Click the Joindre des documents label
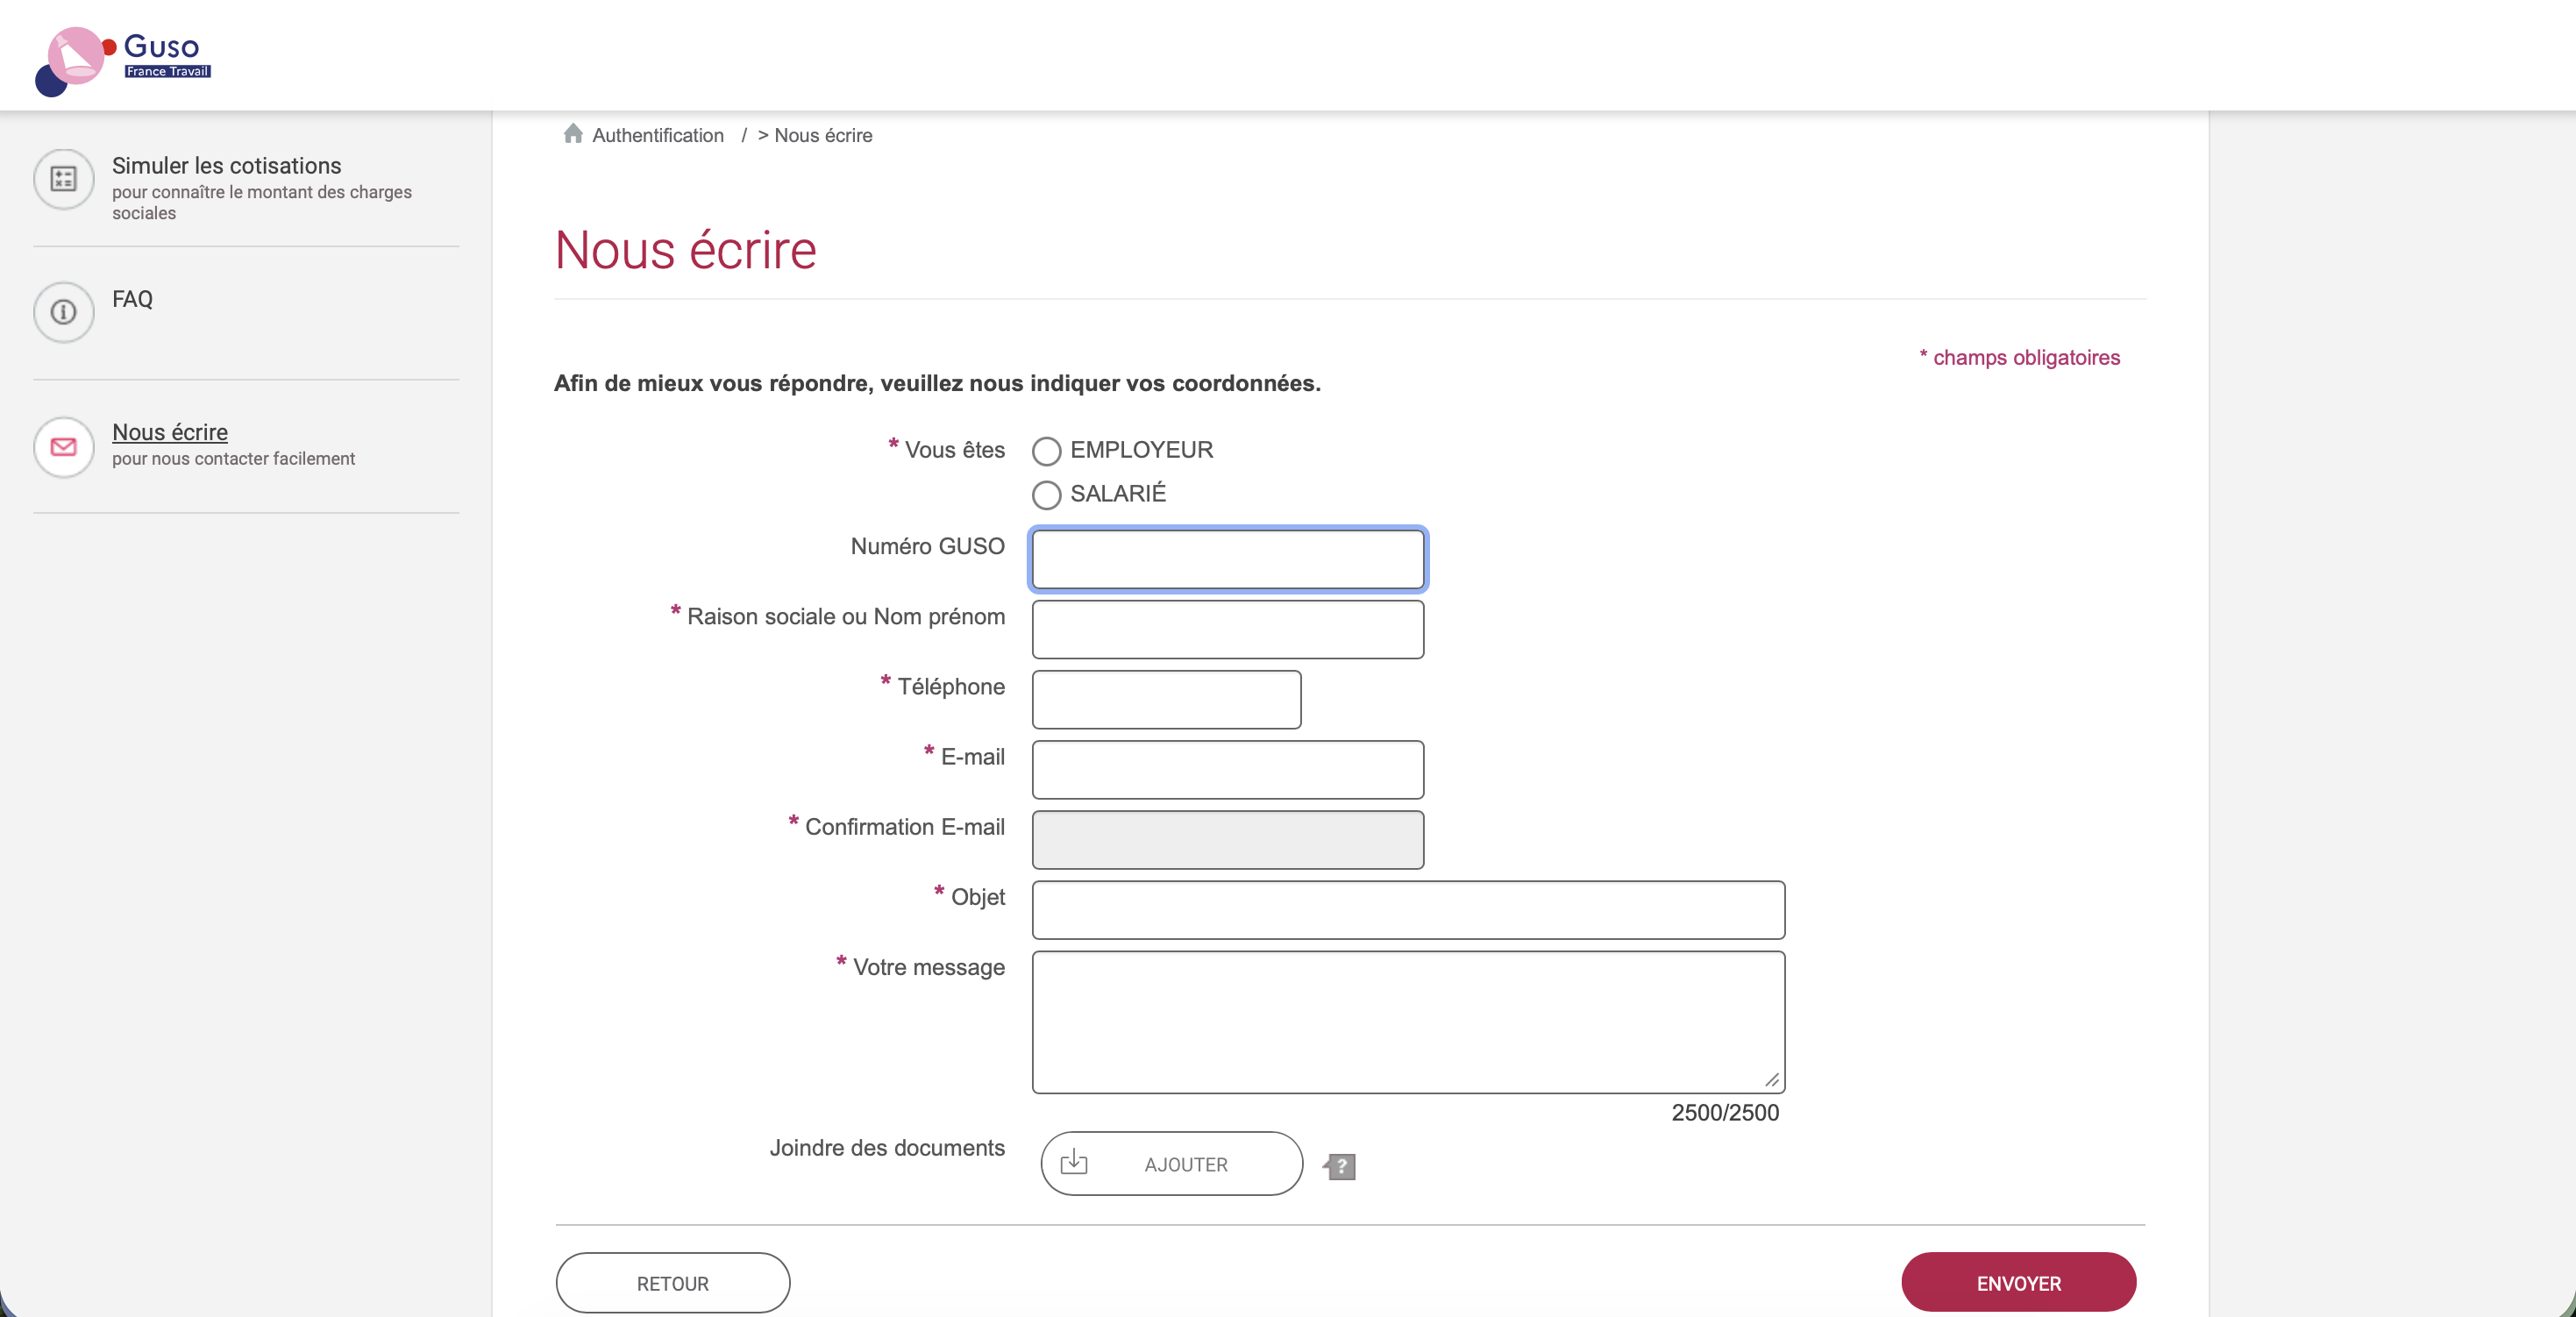Screen dimensions: 2576x1317 click(887, 1148)
